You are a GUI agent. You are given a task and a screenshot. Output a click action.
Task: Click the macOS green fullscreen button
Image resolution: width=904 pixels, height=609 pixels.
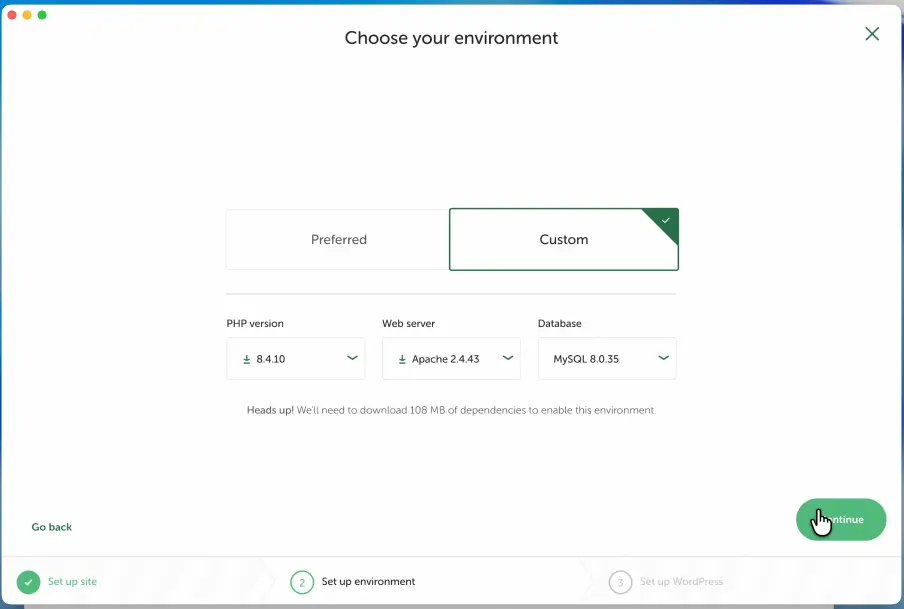tap(42, 15)
